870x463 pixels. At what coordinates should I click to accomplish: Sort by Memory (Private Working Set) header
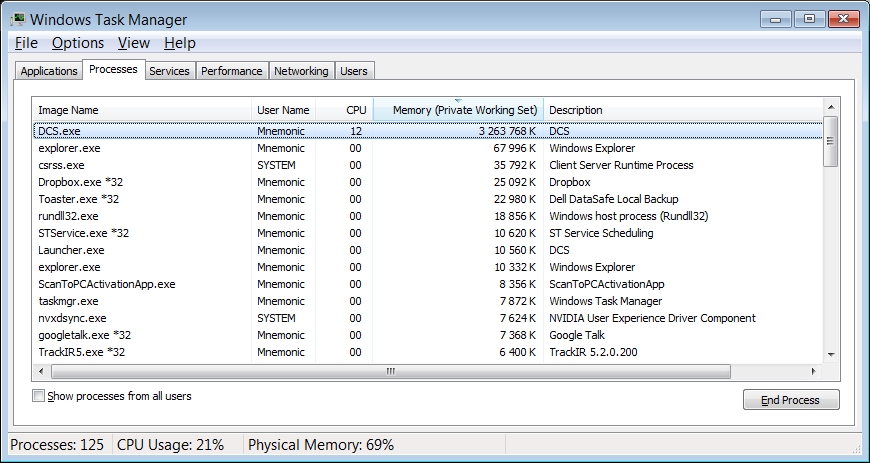pyautogui.click(x=458, y=110)
